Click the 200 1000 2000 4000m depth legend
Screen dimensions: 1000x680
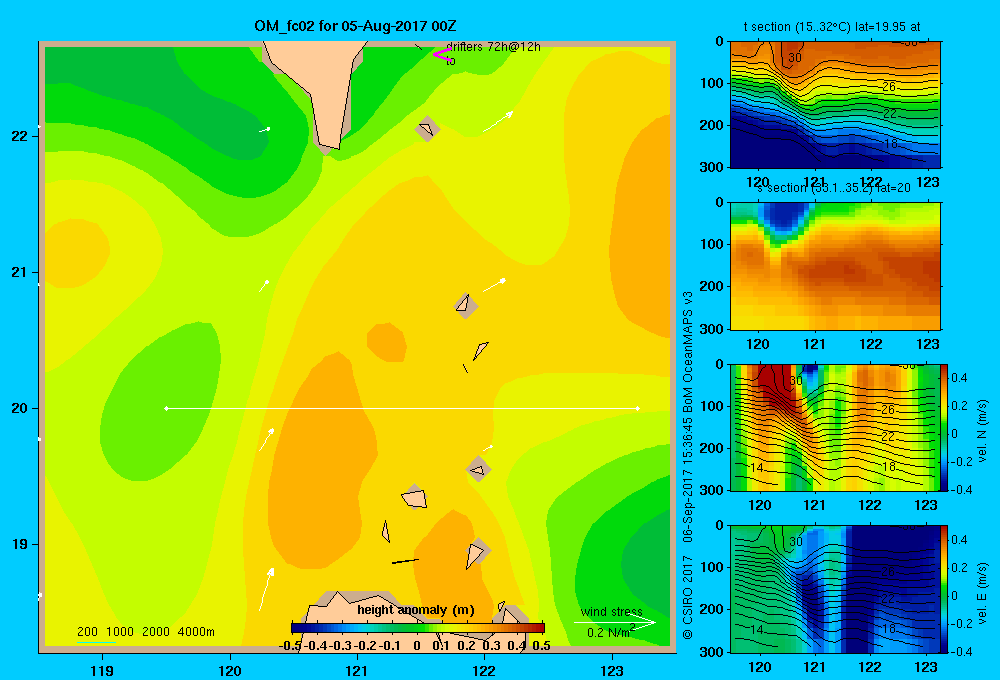tap(145, 632)
